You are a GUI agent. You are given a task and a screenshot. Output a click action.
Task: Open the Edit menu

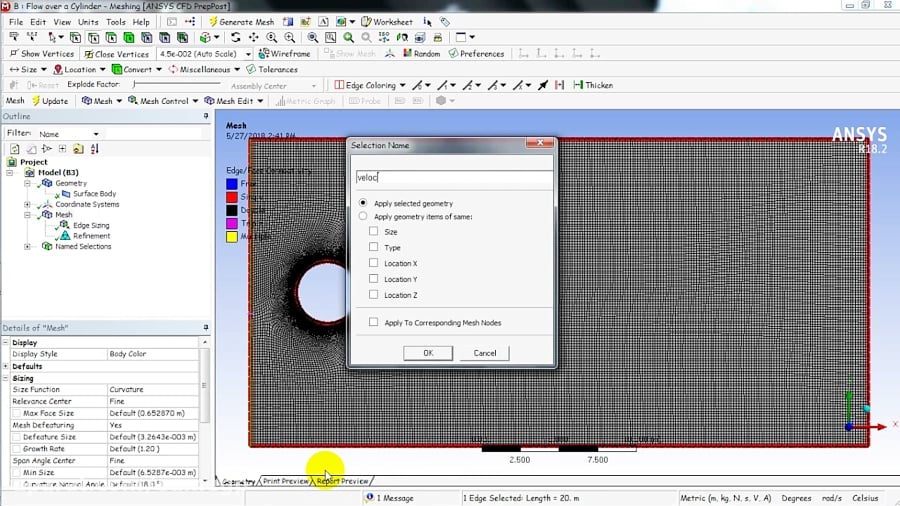coord(38,22)
